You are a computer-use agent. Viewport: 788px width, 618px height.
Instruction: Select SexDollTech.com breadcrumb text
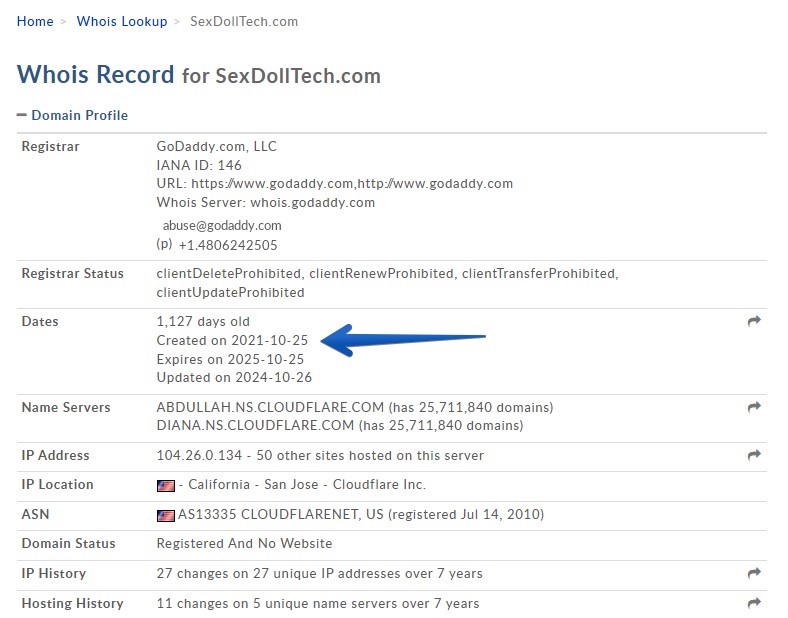coord(244,21)
